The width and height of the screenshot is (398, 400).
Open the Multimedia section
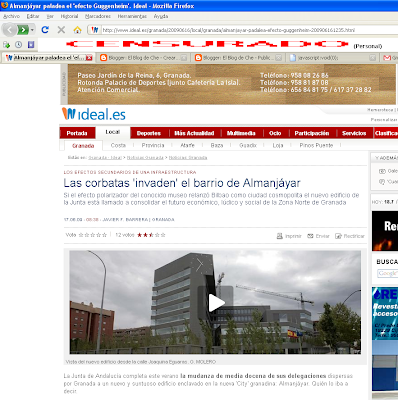tap(241, 133)
